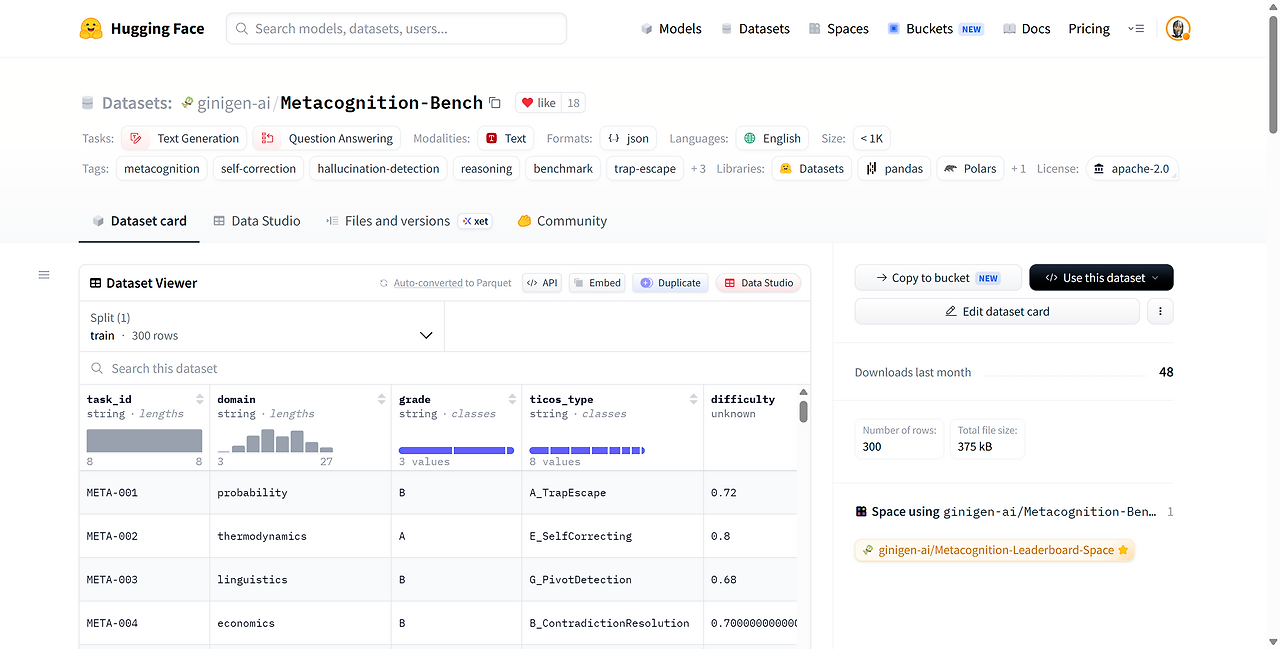Click the page vertical scrollbar
Image resolution: width=1280 pixels, height=649 pixels.
(1273, 75)
